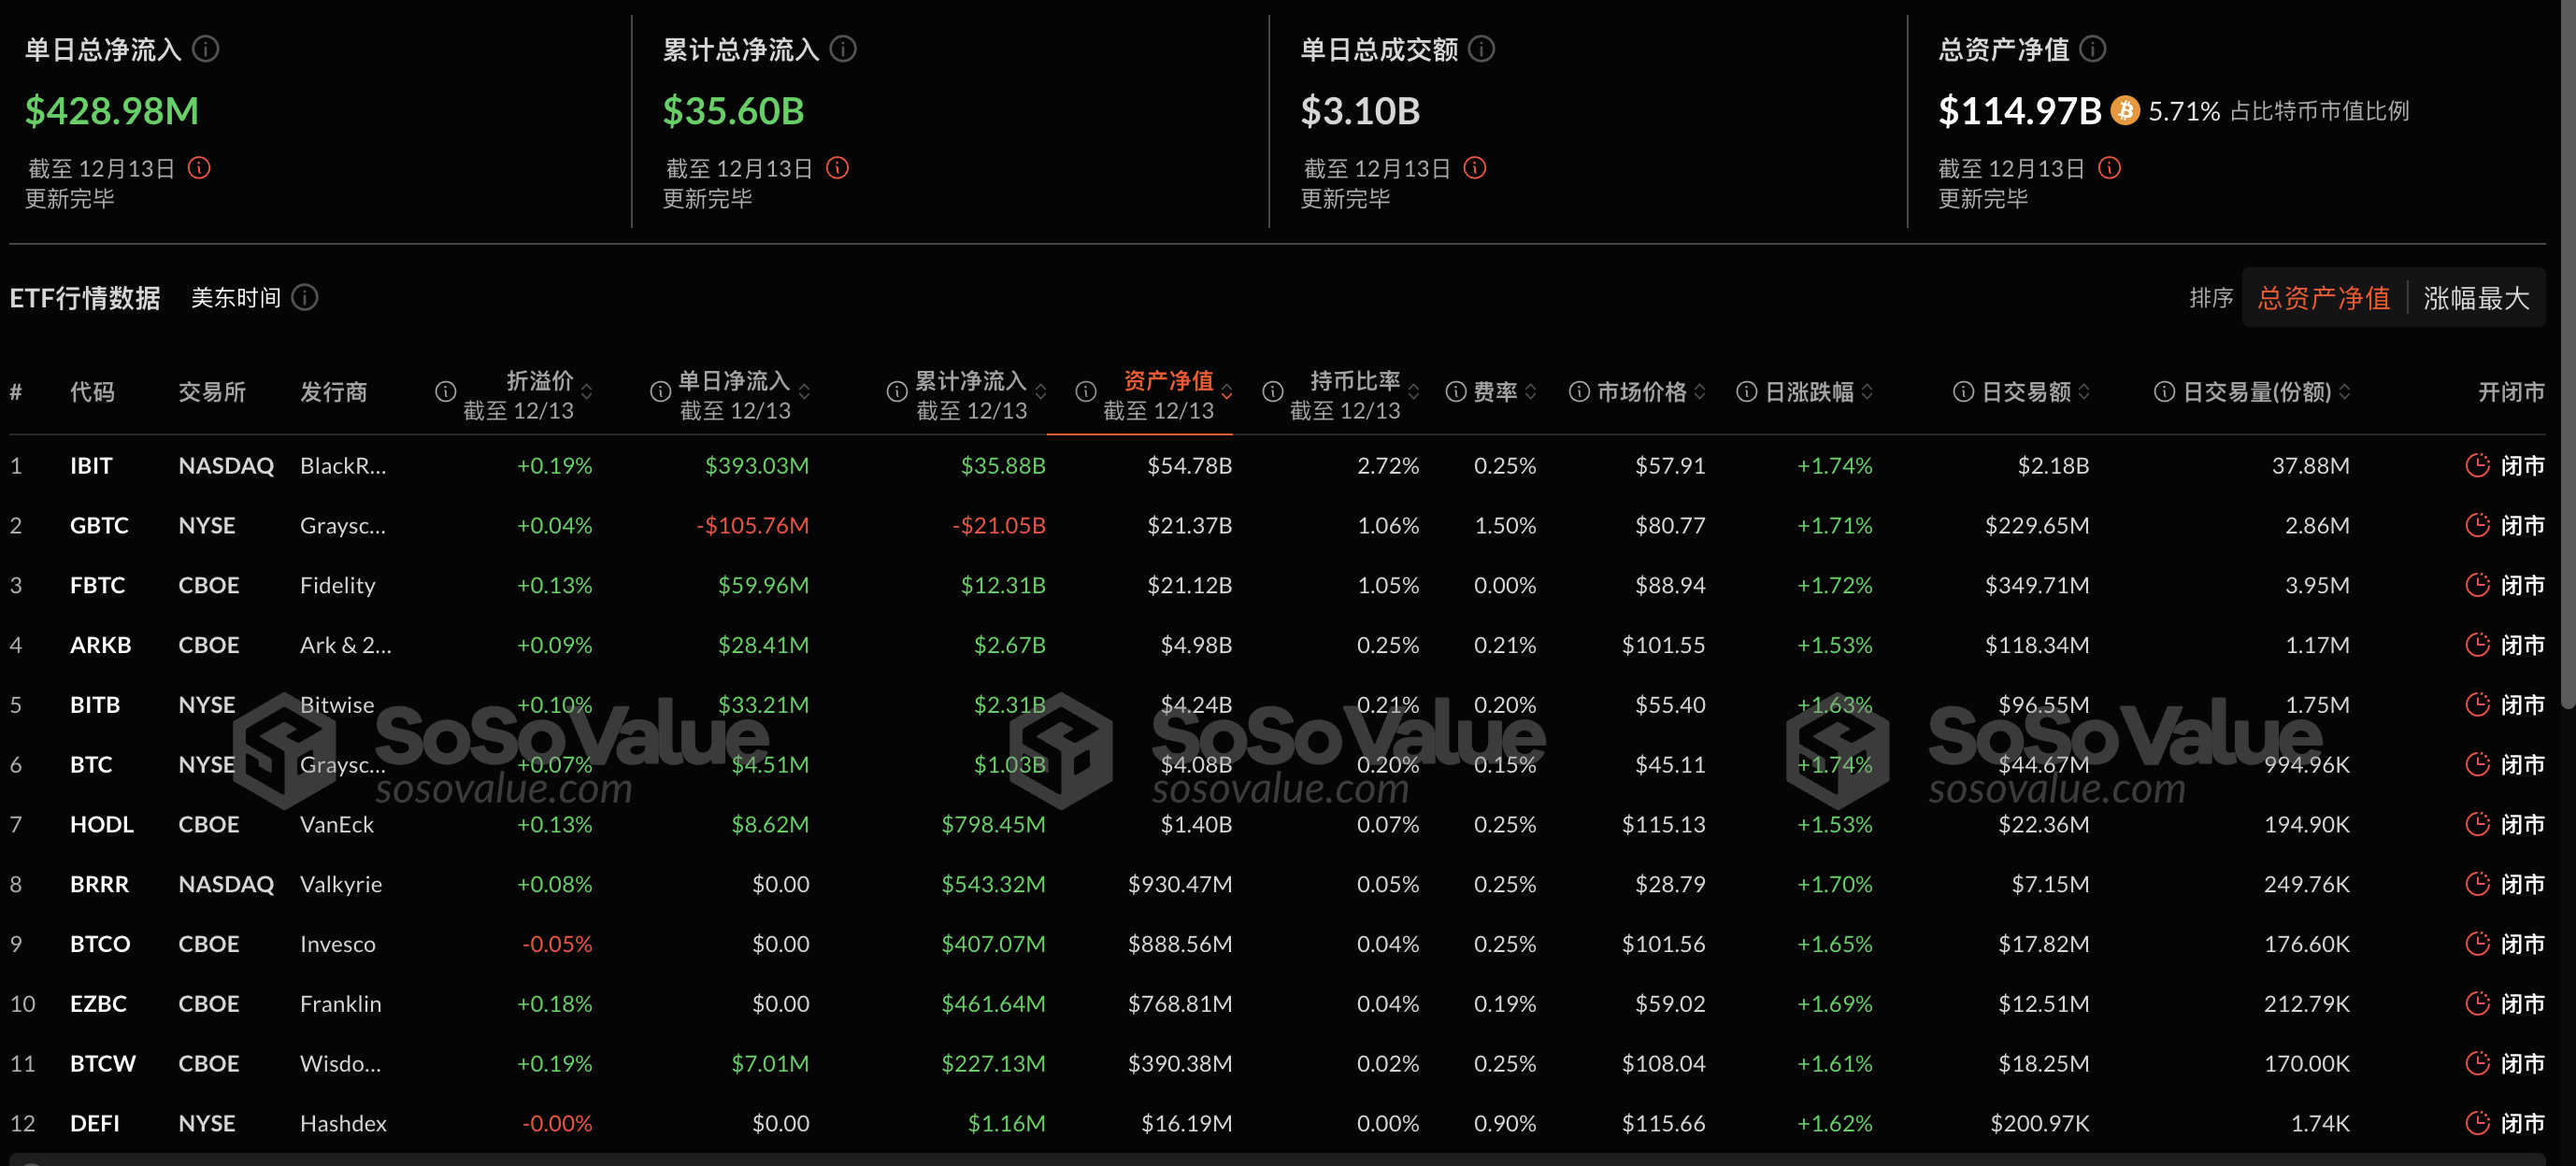Click the GBTC ticker code

tap(99, 525)
